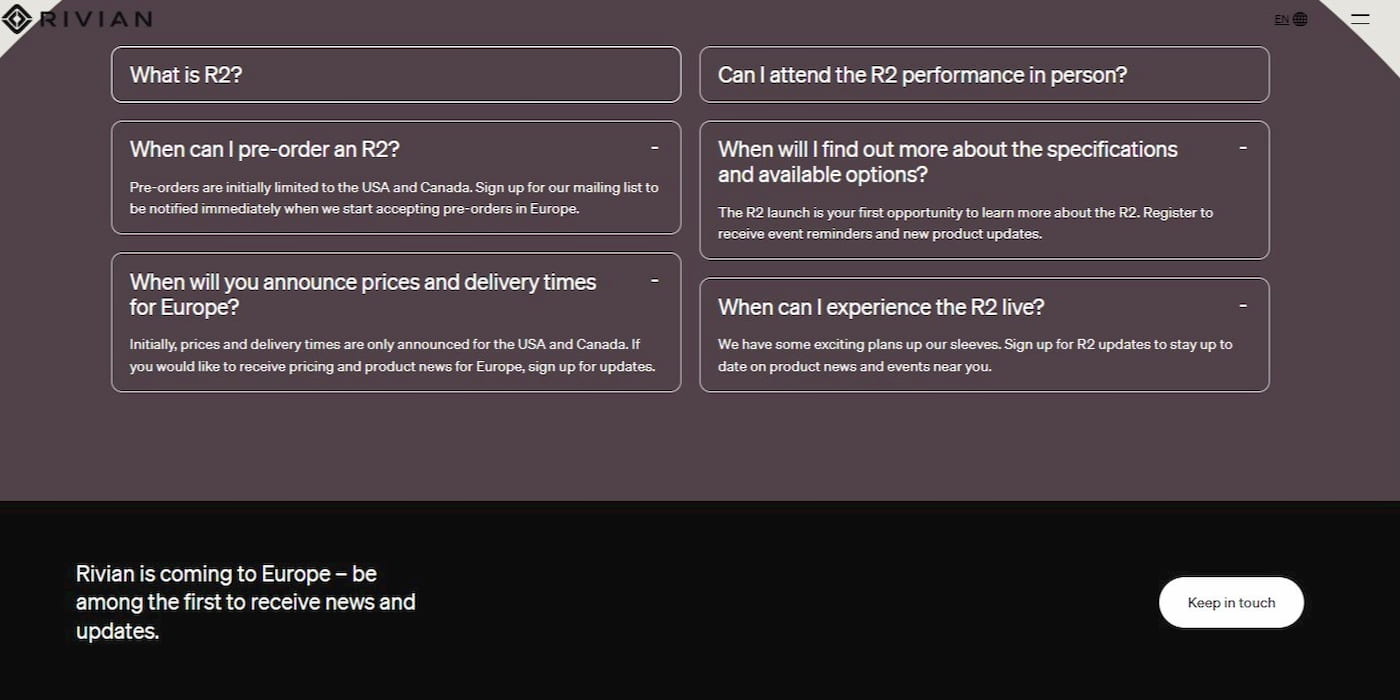Click the R2 live experience answer text
The image size is (1400, 700).
975,354
